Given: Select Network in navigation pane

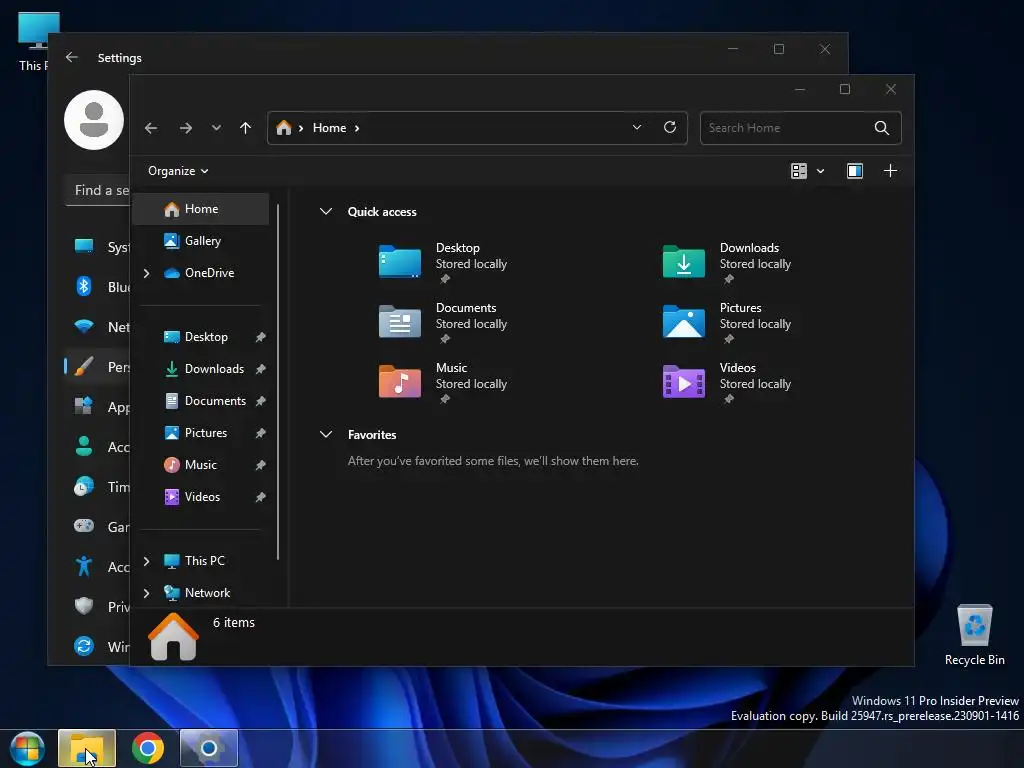Looking at the screenshot, I should pos(201,593).
